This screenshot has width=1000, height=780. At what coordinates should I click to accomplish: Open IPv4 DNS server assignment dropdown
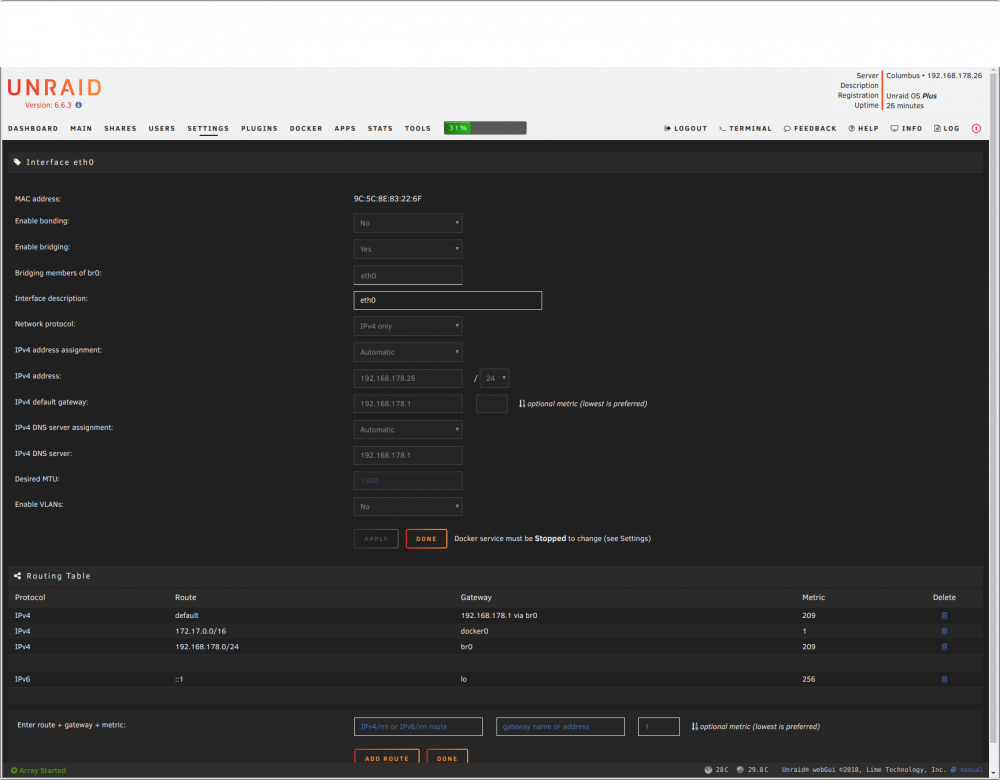point(408,430)
